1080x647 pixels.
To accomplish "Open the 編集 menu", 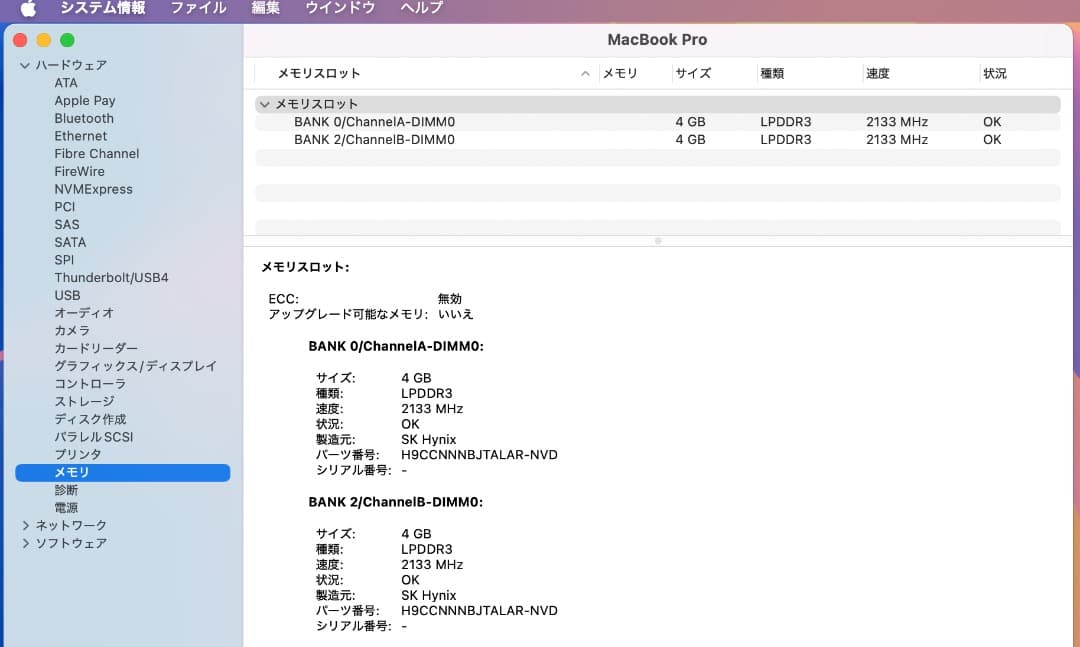I will pos(266,9).
